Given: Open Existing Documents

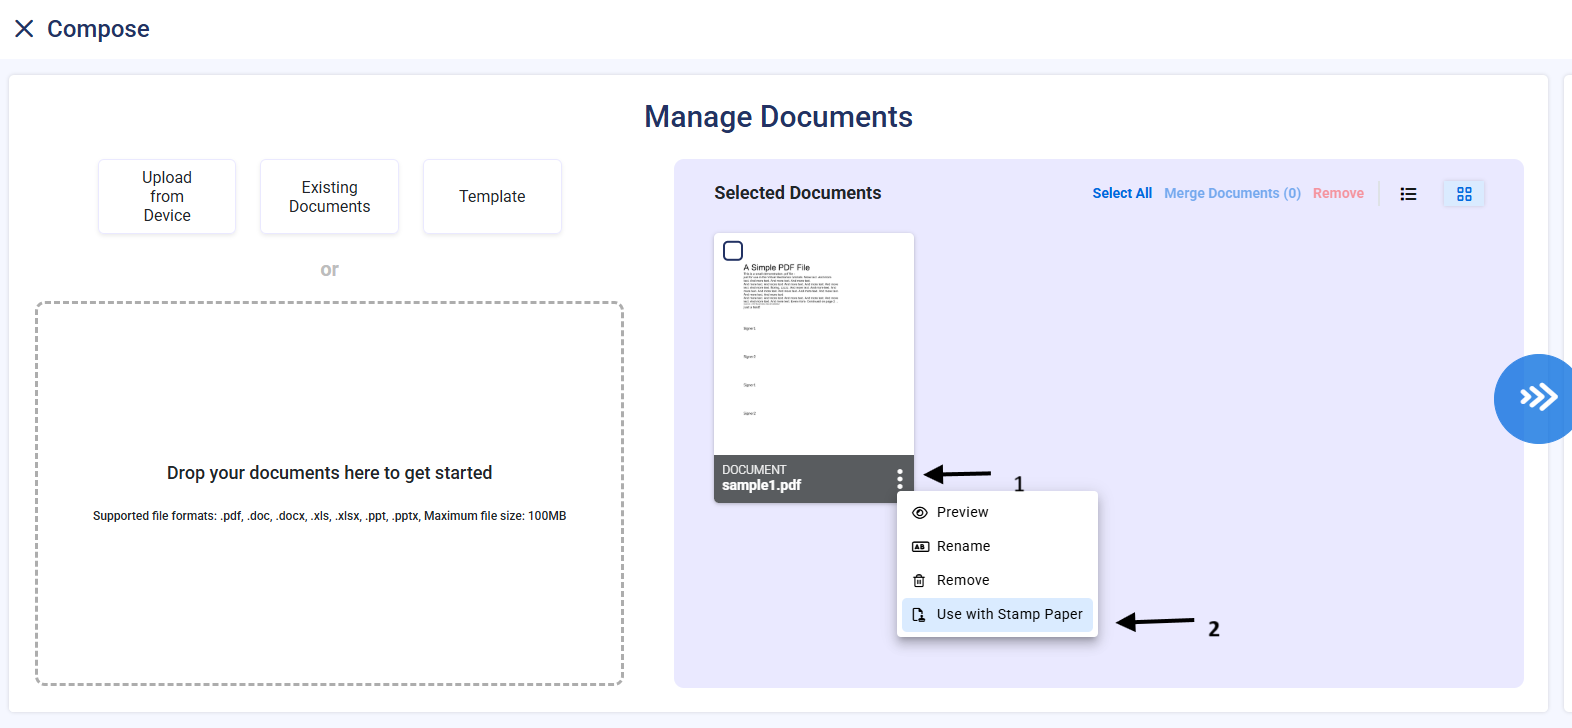Looking at the screenshot, I should (x=329, y=197).
